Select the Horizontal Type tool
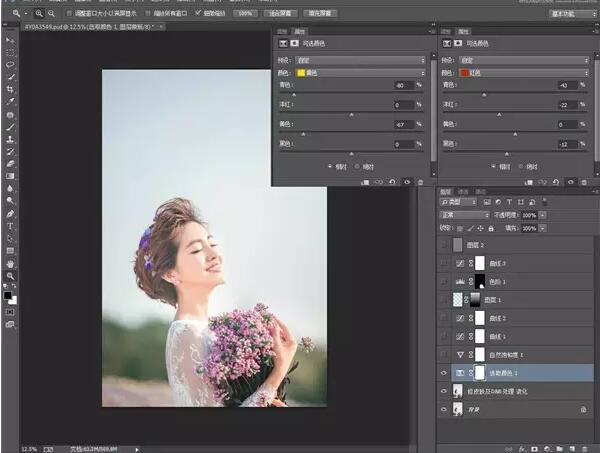The height and width of the screenshot is (453, 600). (10, 226)
